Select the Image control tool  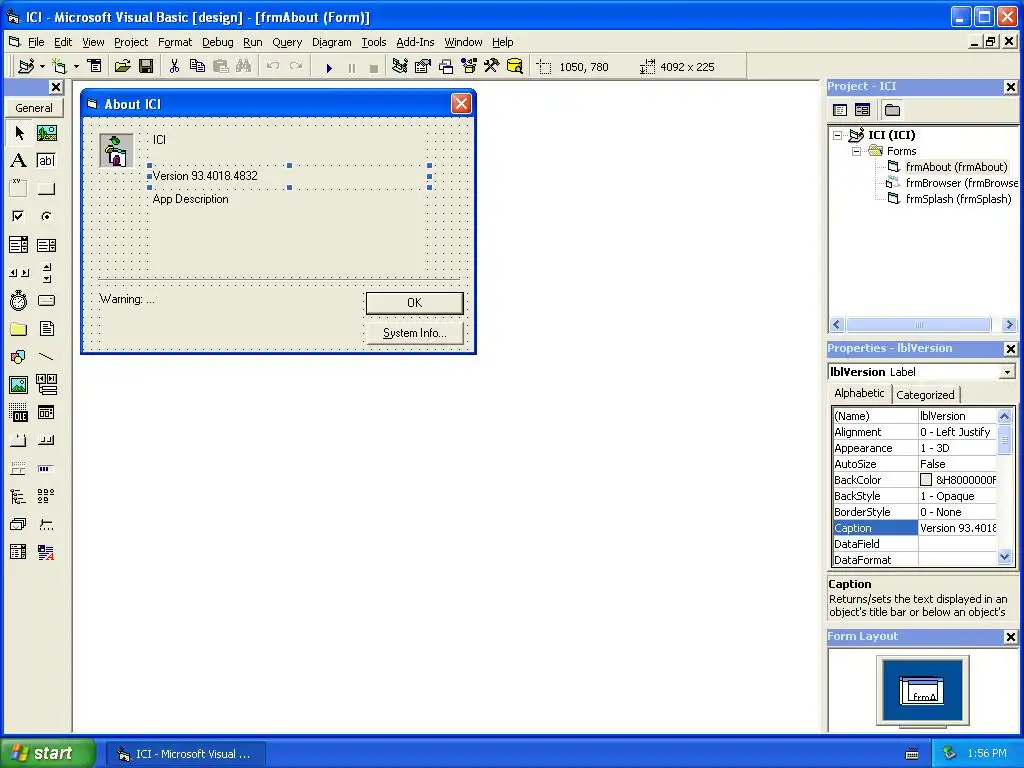coord(19,385)
